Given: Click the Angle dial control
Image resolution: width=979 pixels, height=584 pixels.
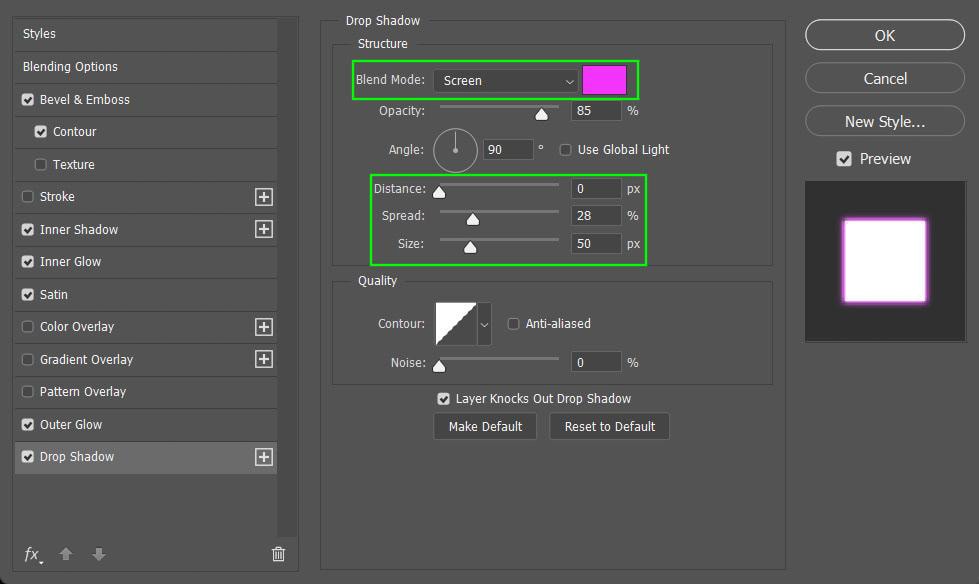Looking at the screenshot, I should [455, 150].
